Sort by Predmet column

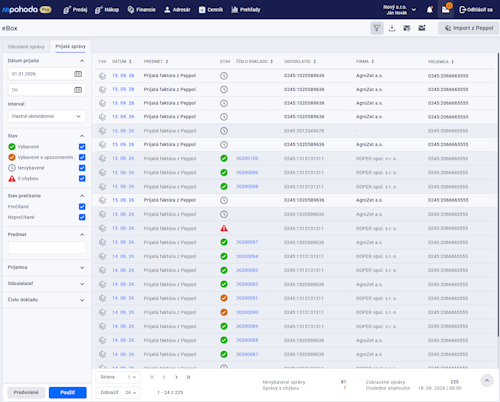(x=156, y=62)
